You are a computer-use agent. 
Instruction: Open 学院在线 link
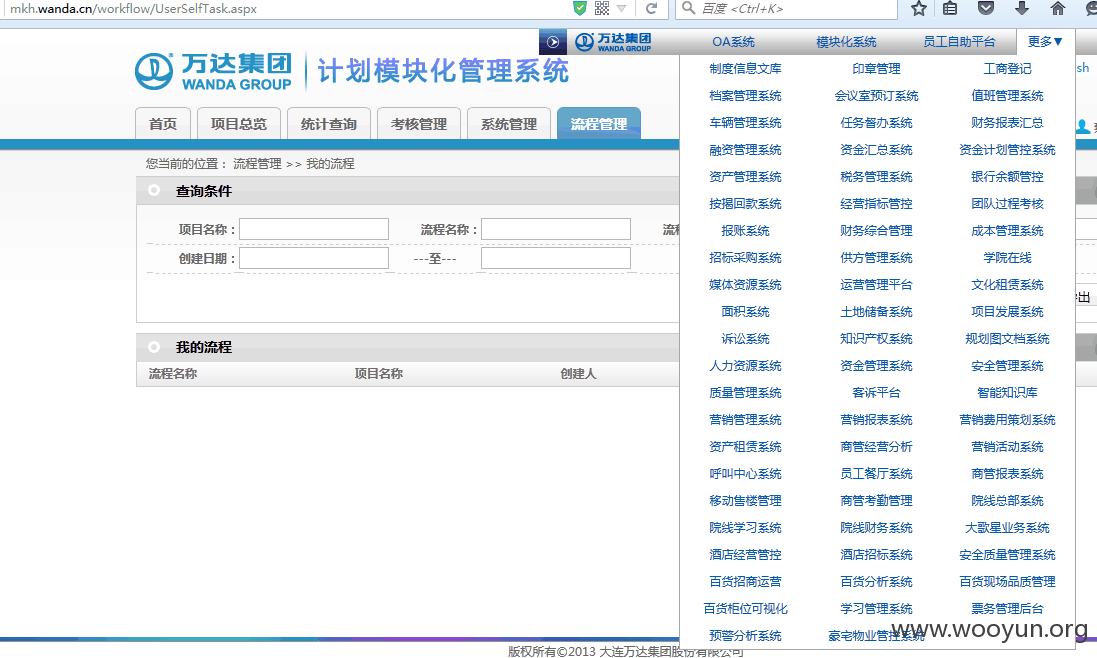point(1007,258)
